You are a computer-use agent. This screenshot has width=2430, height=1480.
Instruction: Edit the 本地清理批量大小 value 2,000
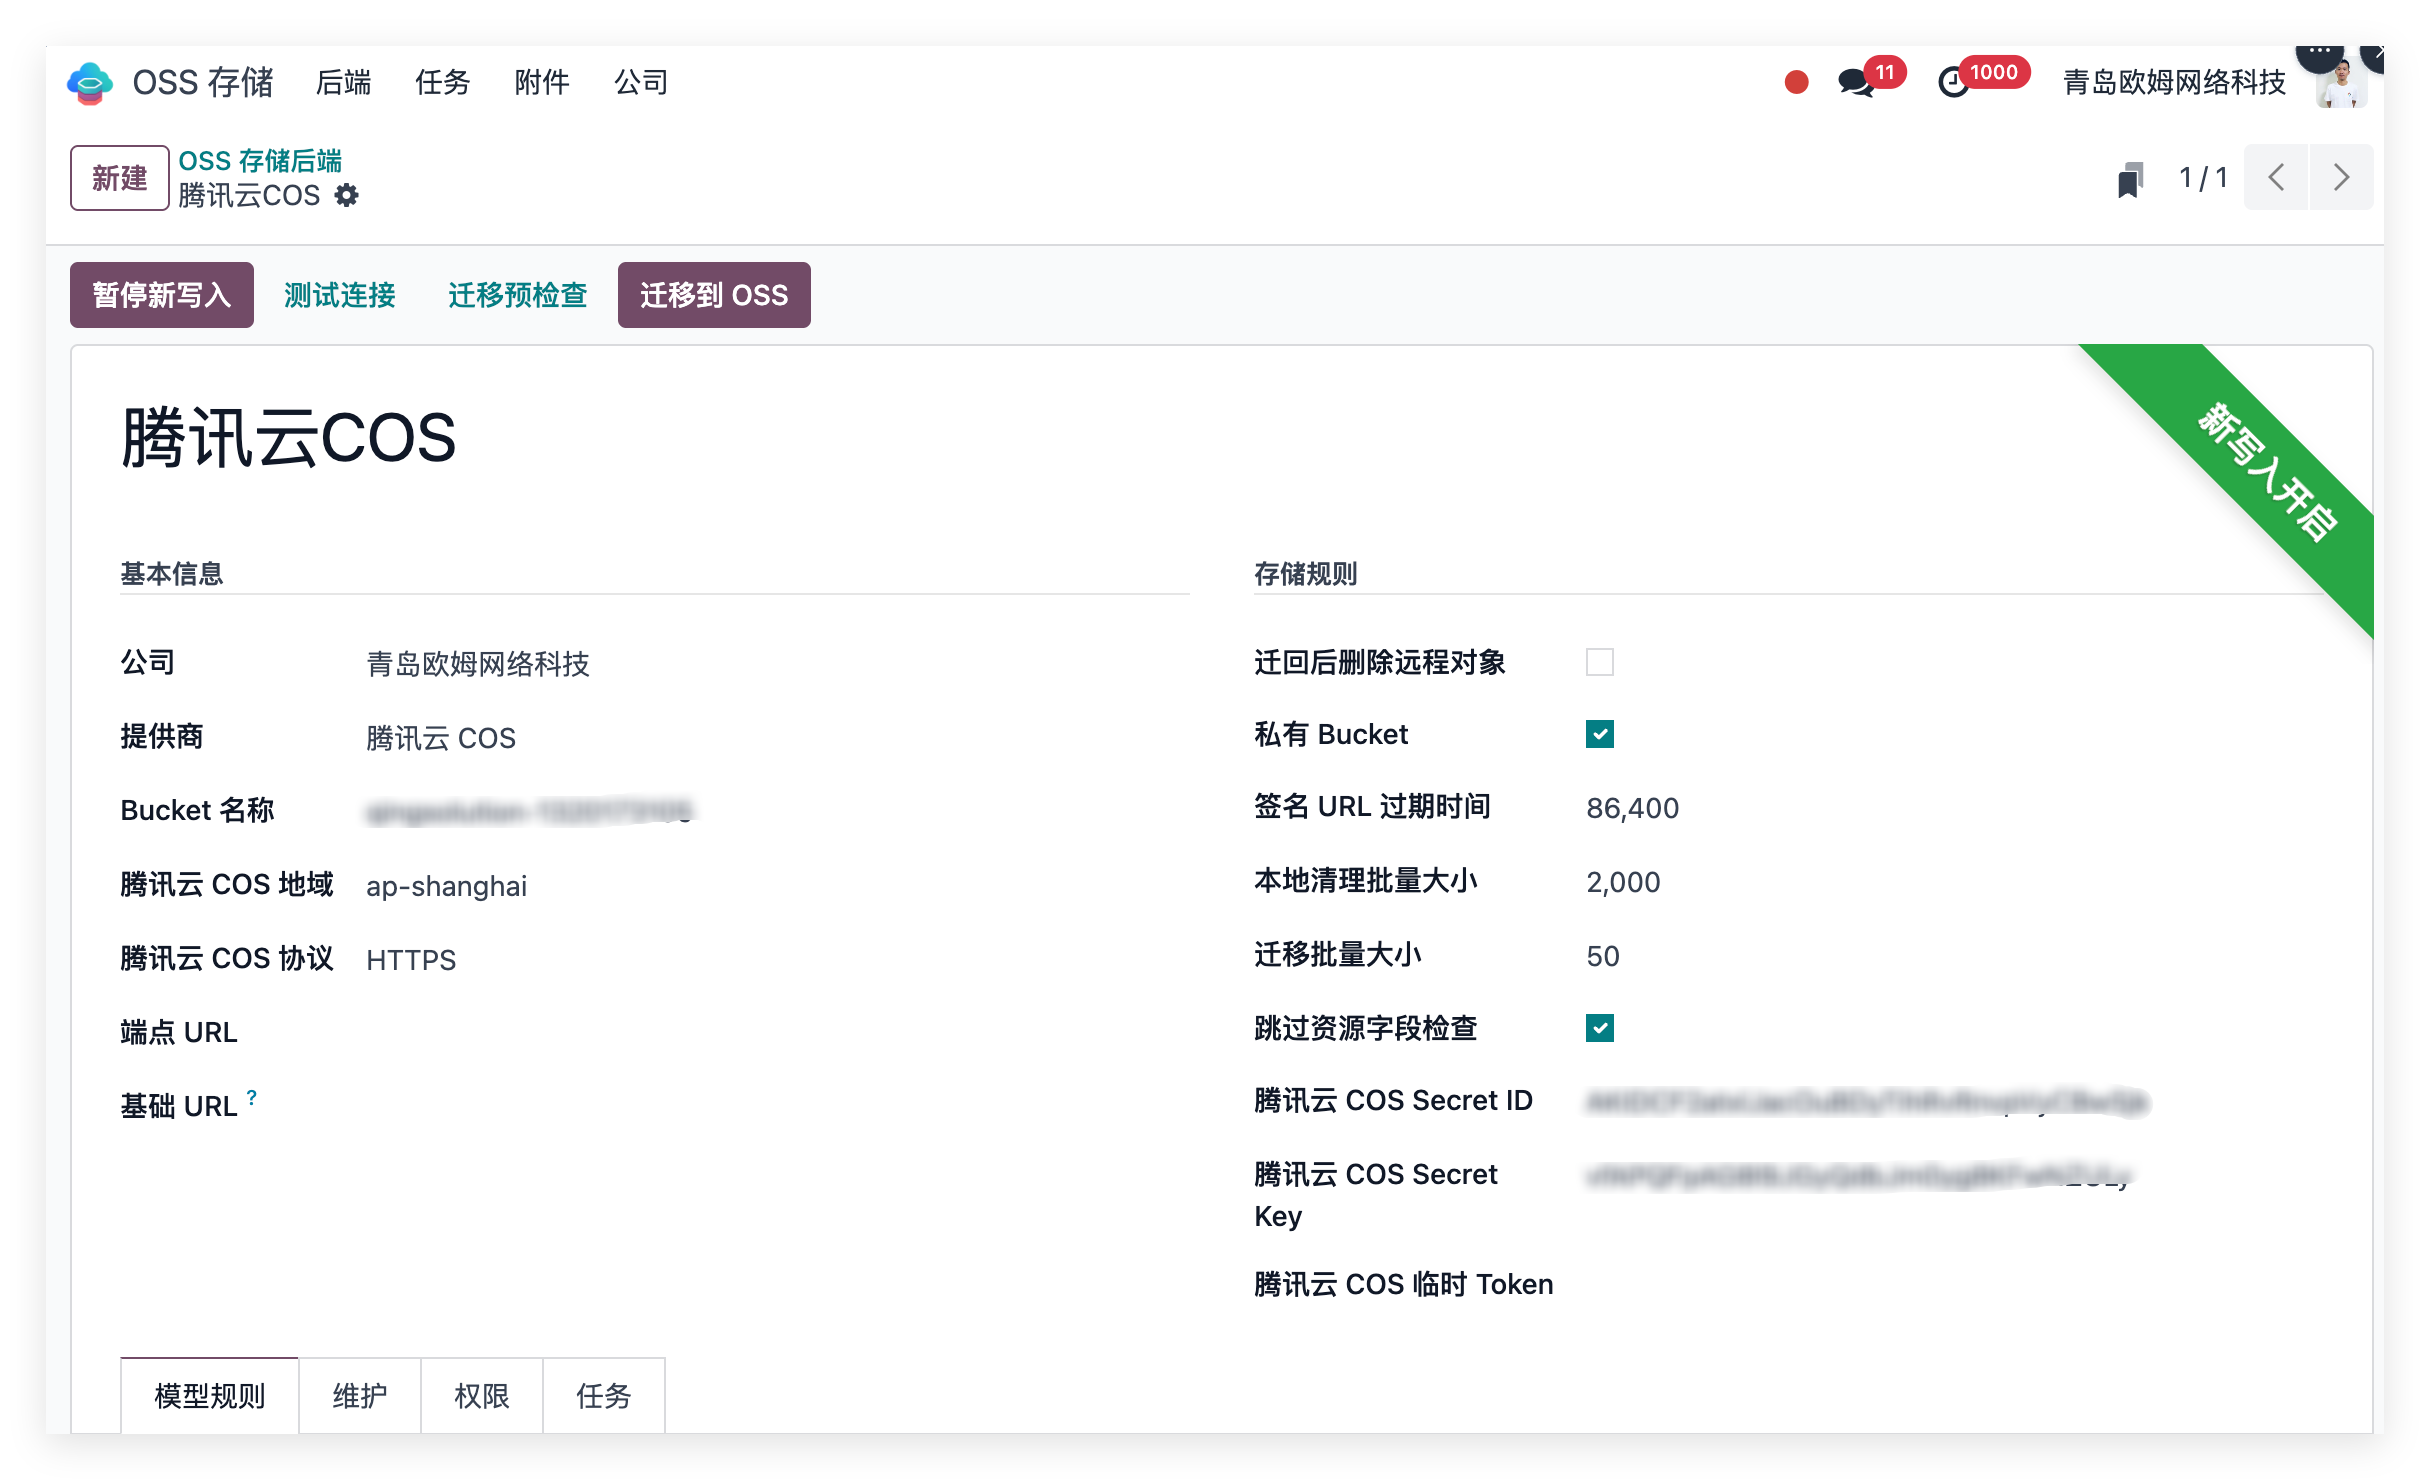1623,882
